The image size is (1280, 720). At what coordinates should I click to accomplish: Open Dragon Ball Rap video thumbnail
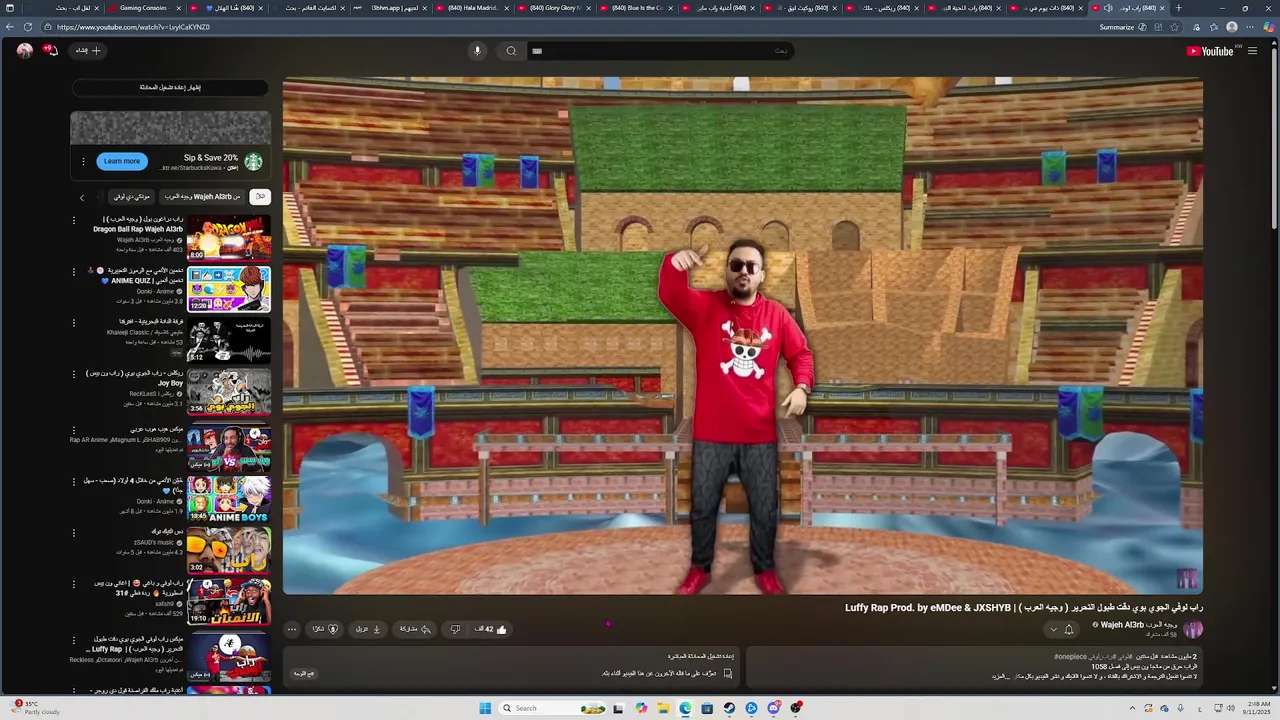click(x=229, y=238)
